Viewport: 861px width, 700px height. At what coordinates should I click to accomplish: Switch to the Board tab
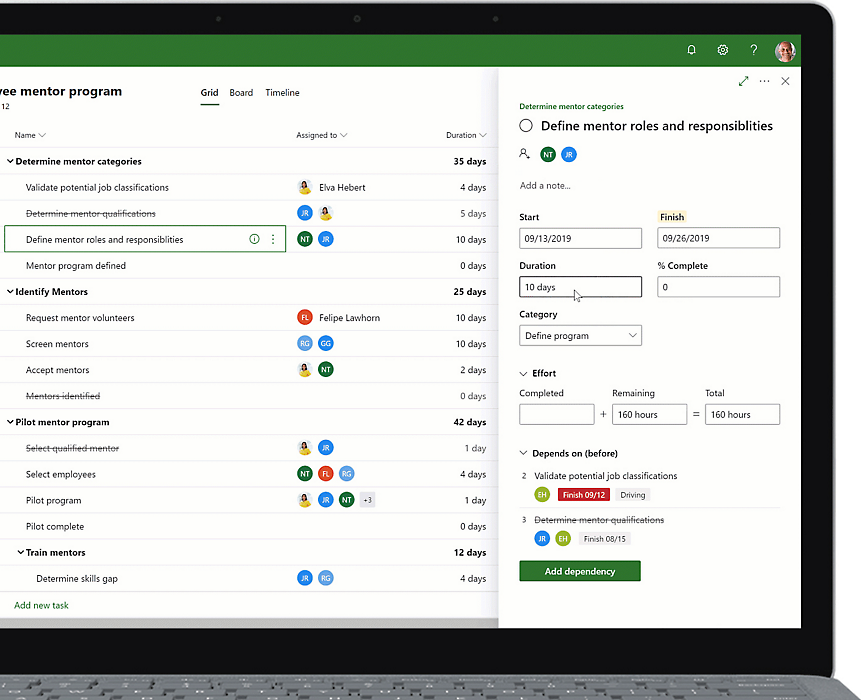pos(241,93)
